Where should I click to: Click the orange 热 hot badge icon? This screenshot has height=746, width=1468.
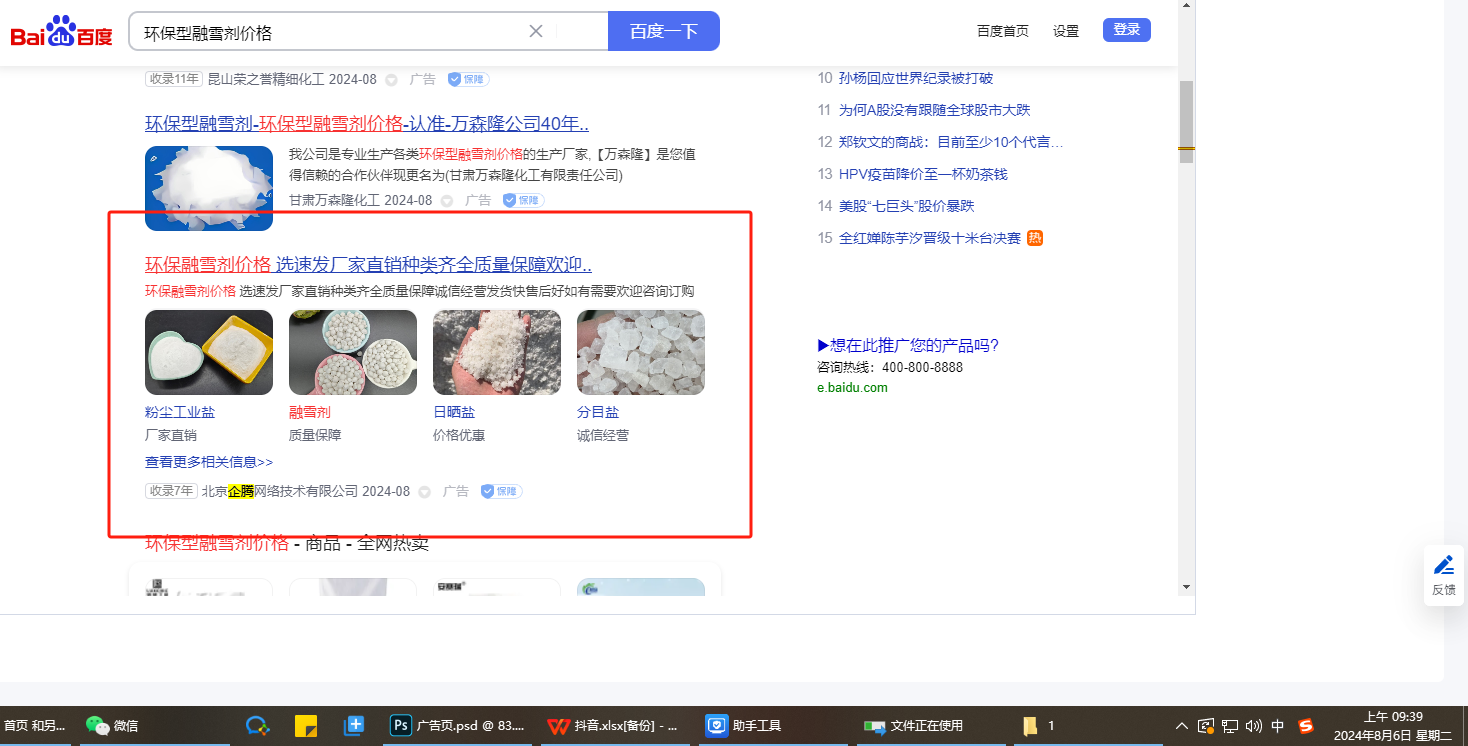pos(1035,238)
